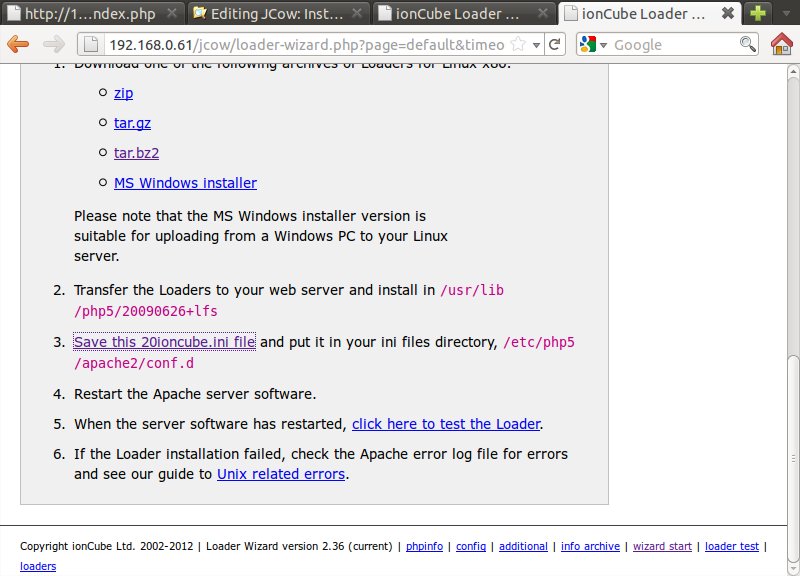
Task: Open the loaders footer link
Action: click(38, 566)
